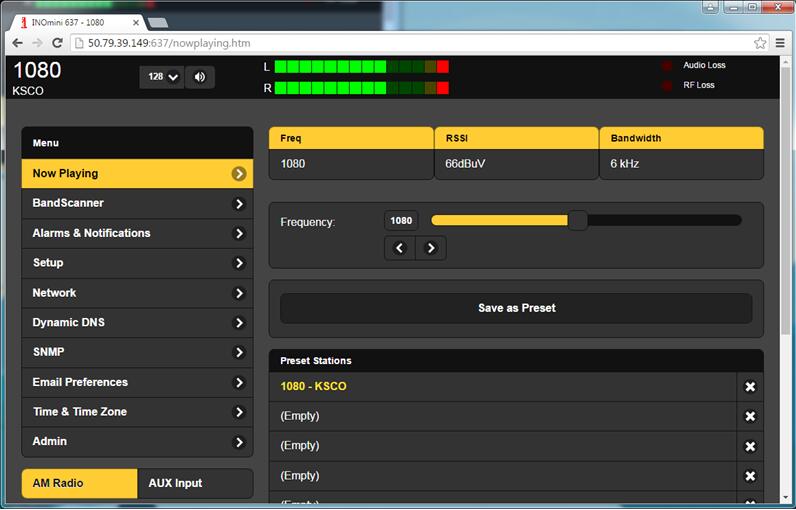Viewport: 796px width, 510px height.
Task: Click the frequency slider handle
Action: [577, 220]
